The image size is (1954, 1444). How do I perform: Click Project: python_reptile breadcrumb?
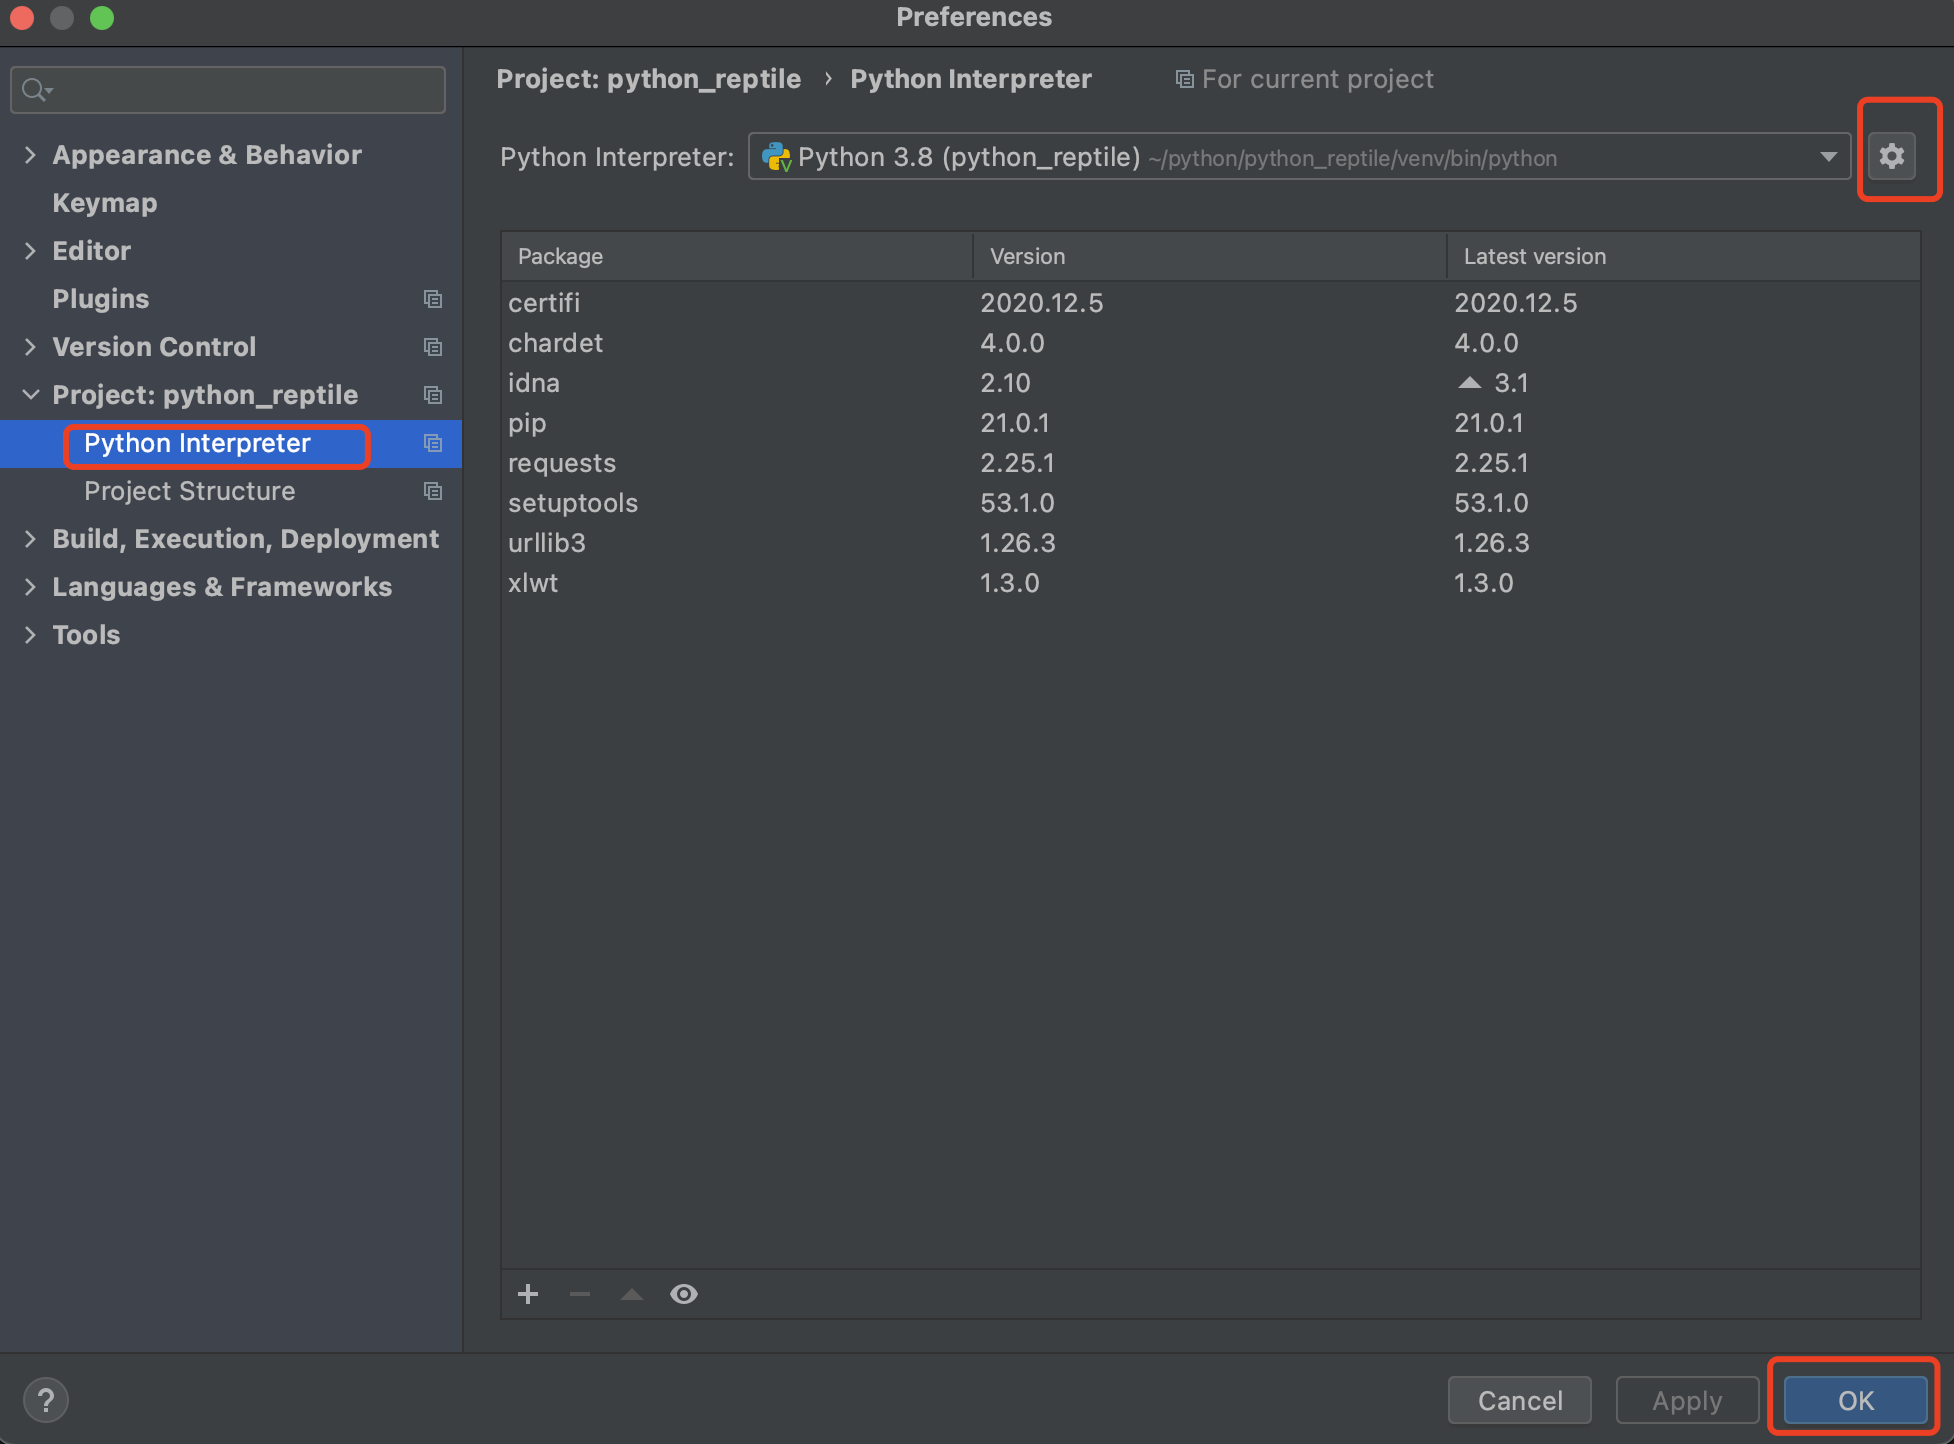point(648,79)
